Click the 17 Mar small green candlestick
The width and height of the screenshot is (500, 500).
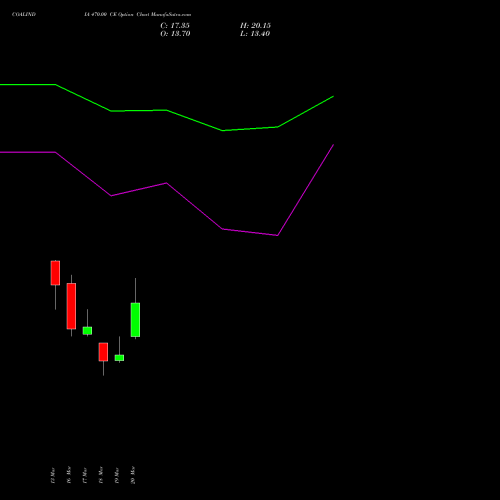pos(87,330)
